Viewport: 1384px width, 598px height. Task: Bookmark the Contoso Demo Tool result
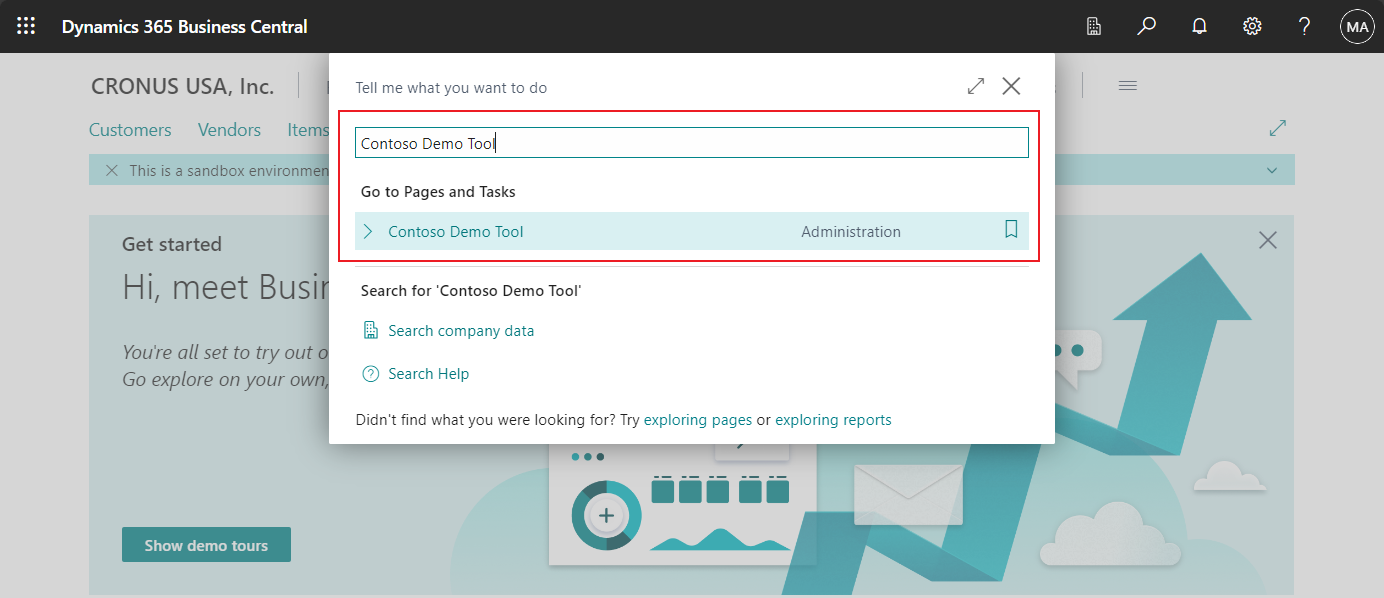click(1011, 231)
